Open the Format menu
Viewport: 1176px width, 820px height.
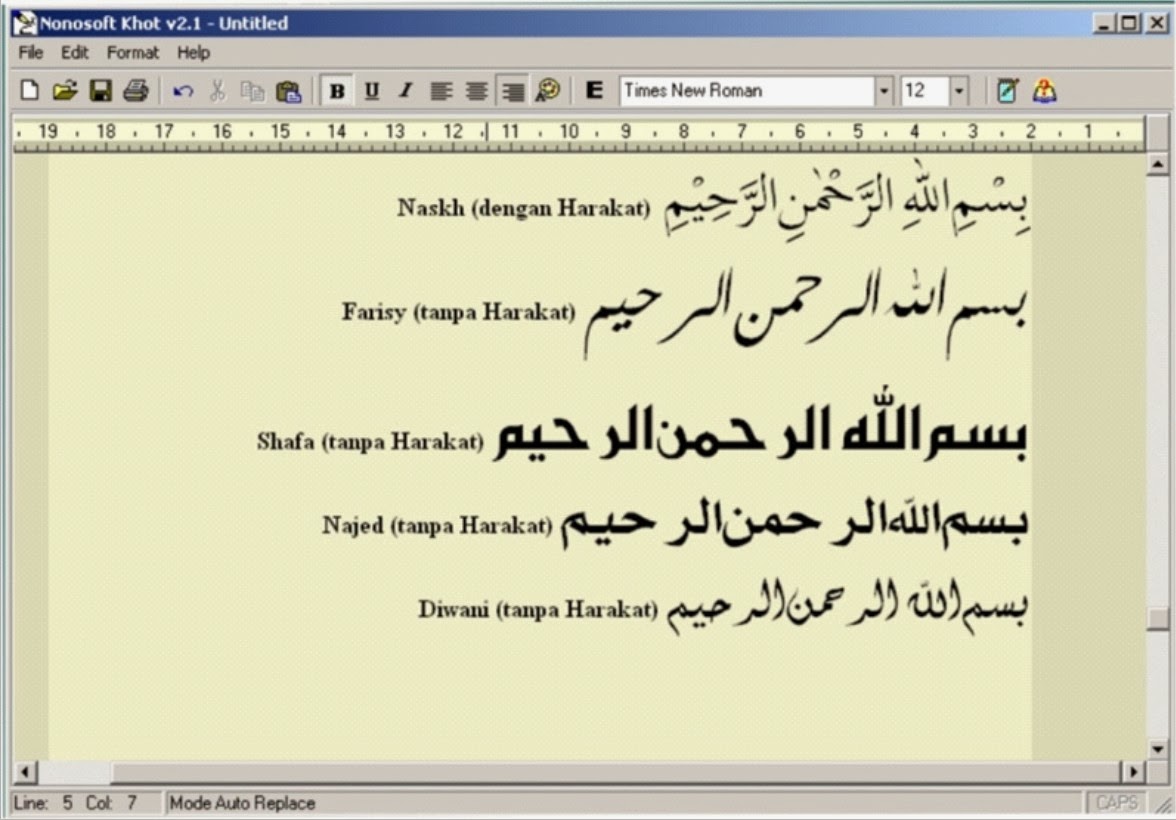[x=132, y=53]
